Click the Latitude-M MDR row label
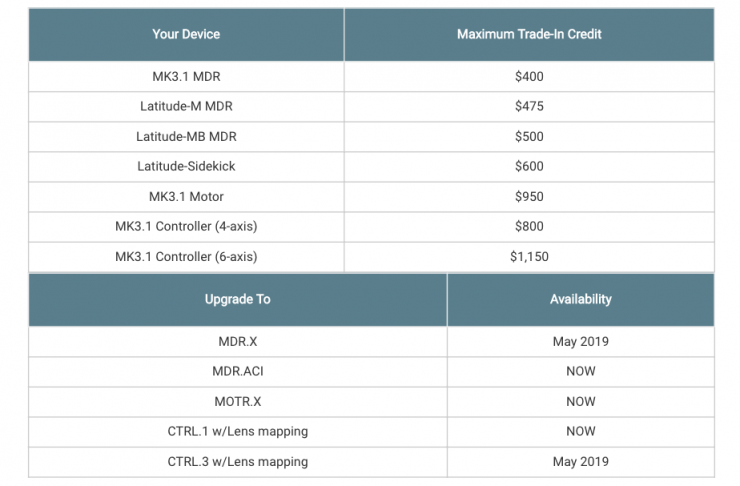 point(186,106)
